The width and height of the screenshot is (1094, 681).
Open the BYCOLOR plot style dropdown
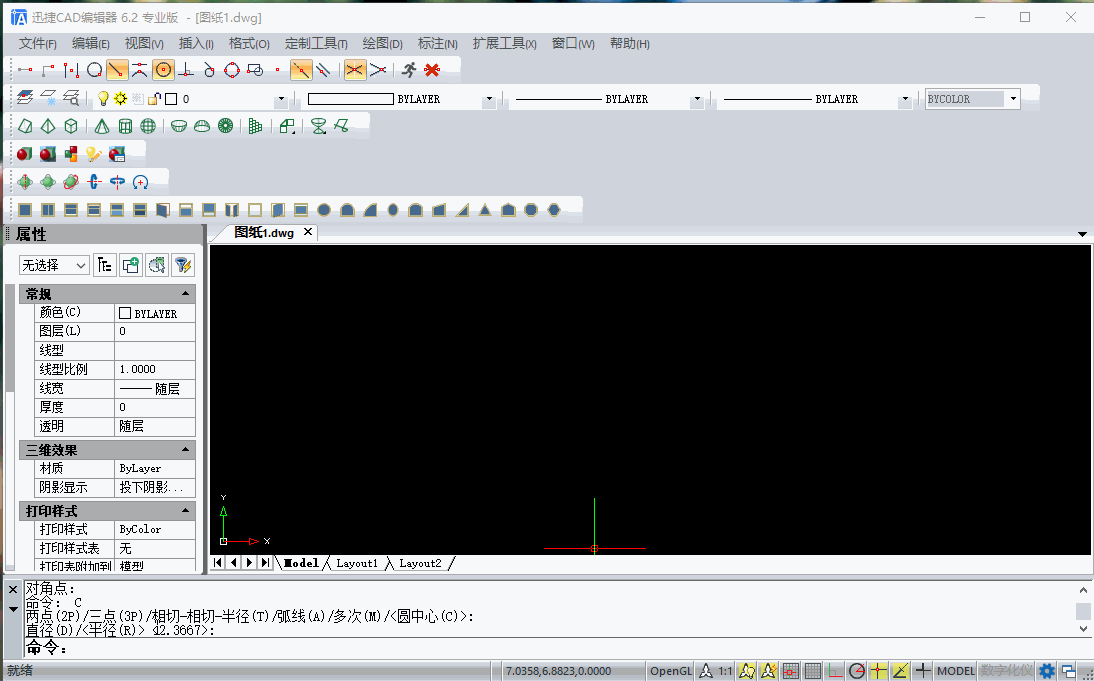click(1013, 99)
